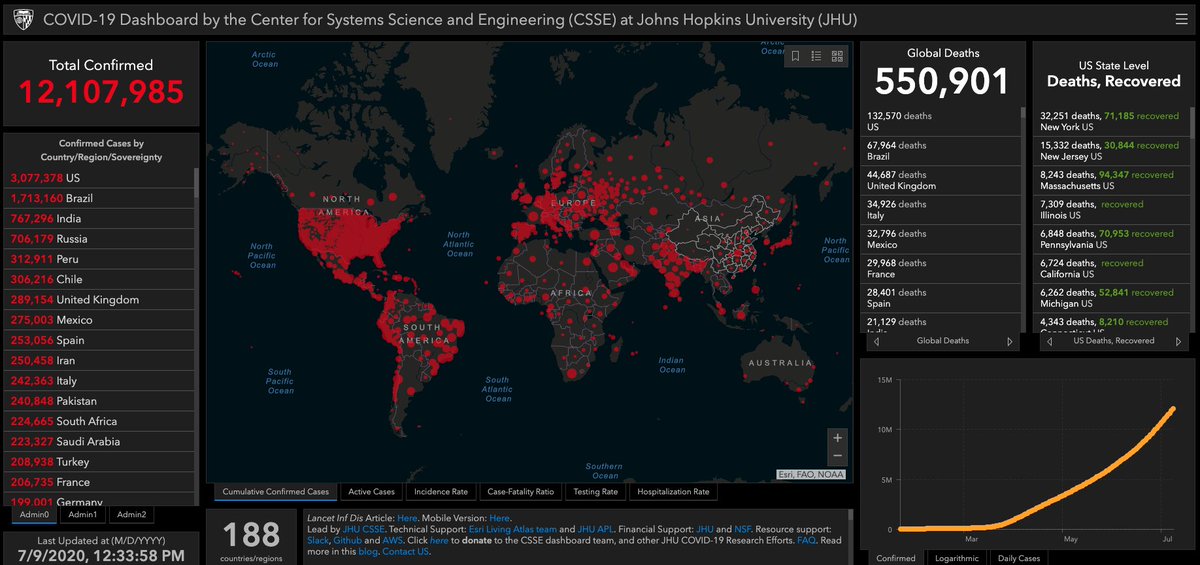Image resolution: width=1200 pixels, height=565 pixels.
Task: Open the Mobile Version 'Here' link
Action: (499, 518)
